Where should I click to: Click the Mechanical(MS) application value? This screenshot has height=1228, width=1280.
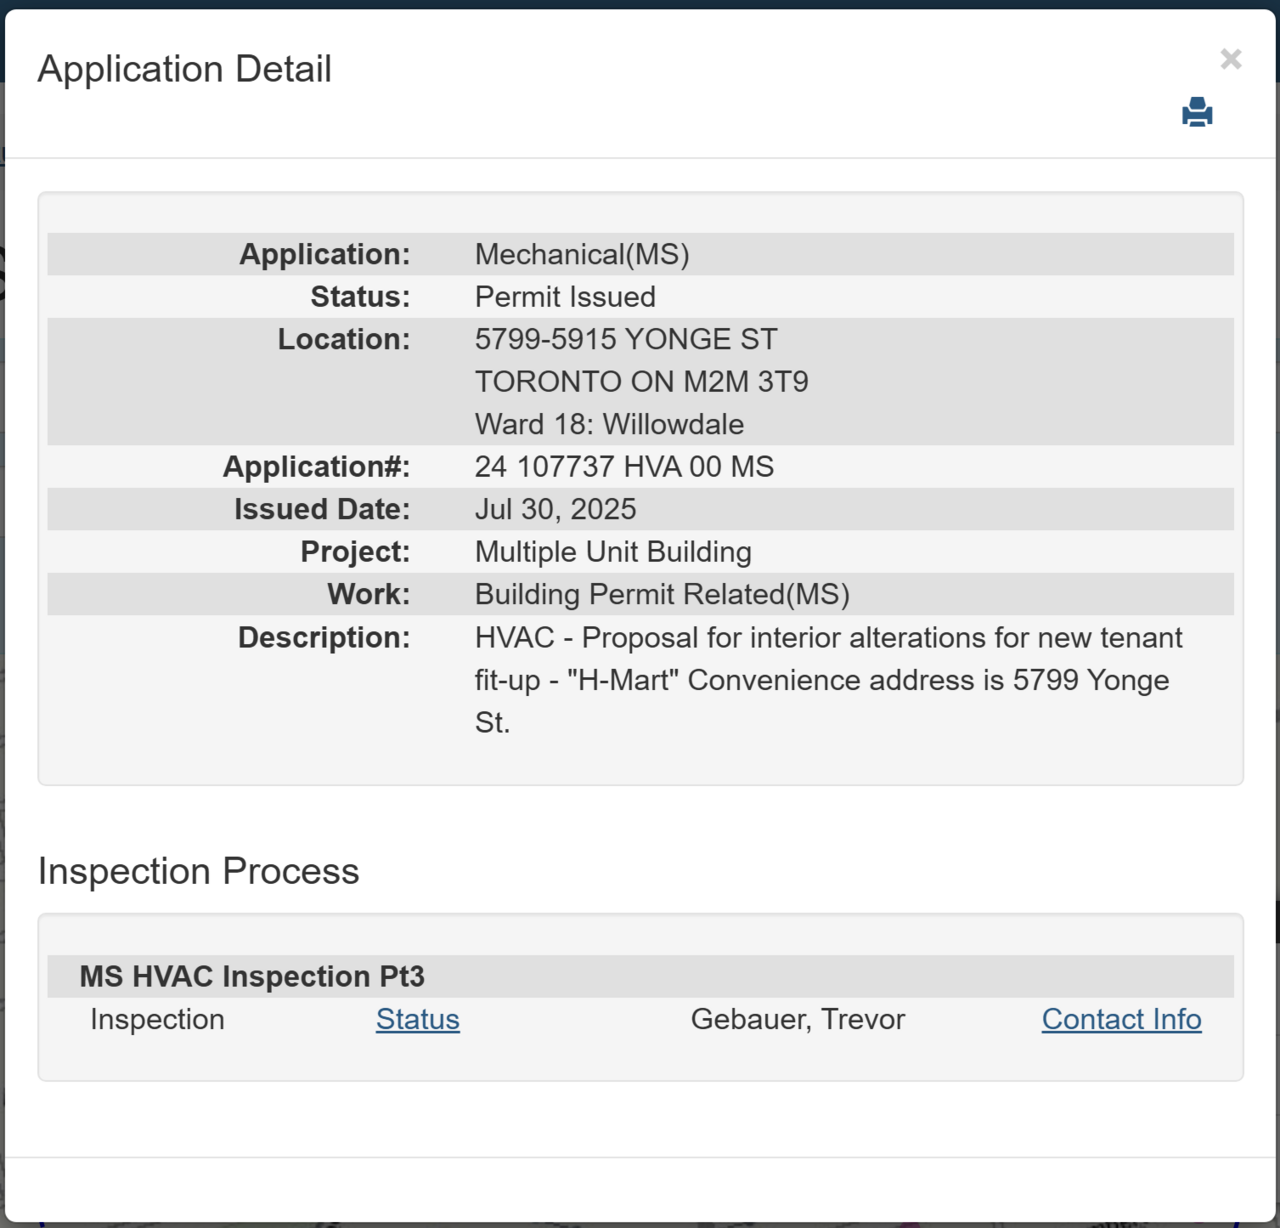tap(582, 254)
